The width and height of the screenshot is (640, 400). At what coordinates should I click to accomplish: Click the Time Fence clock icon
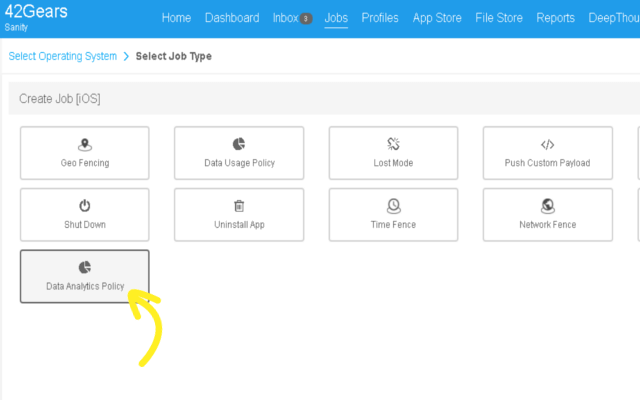pos(393,206)
